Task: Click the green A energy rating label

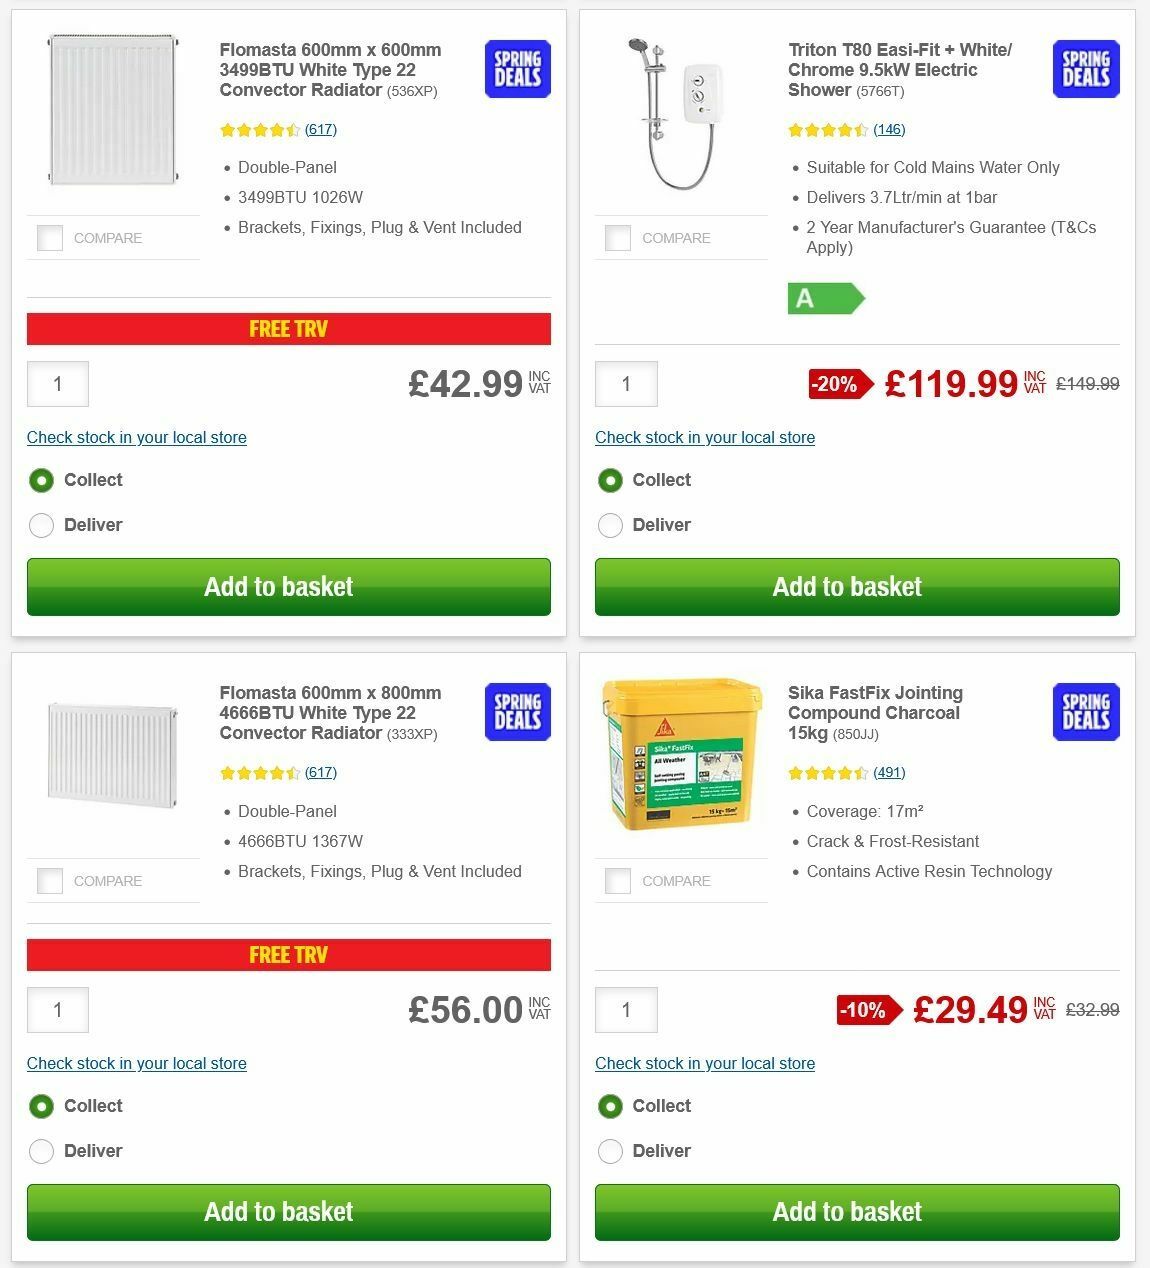Action: coord(826,298)
